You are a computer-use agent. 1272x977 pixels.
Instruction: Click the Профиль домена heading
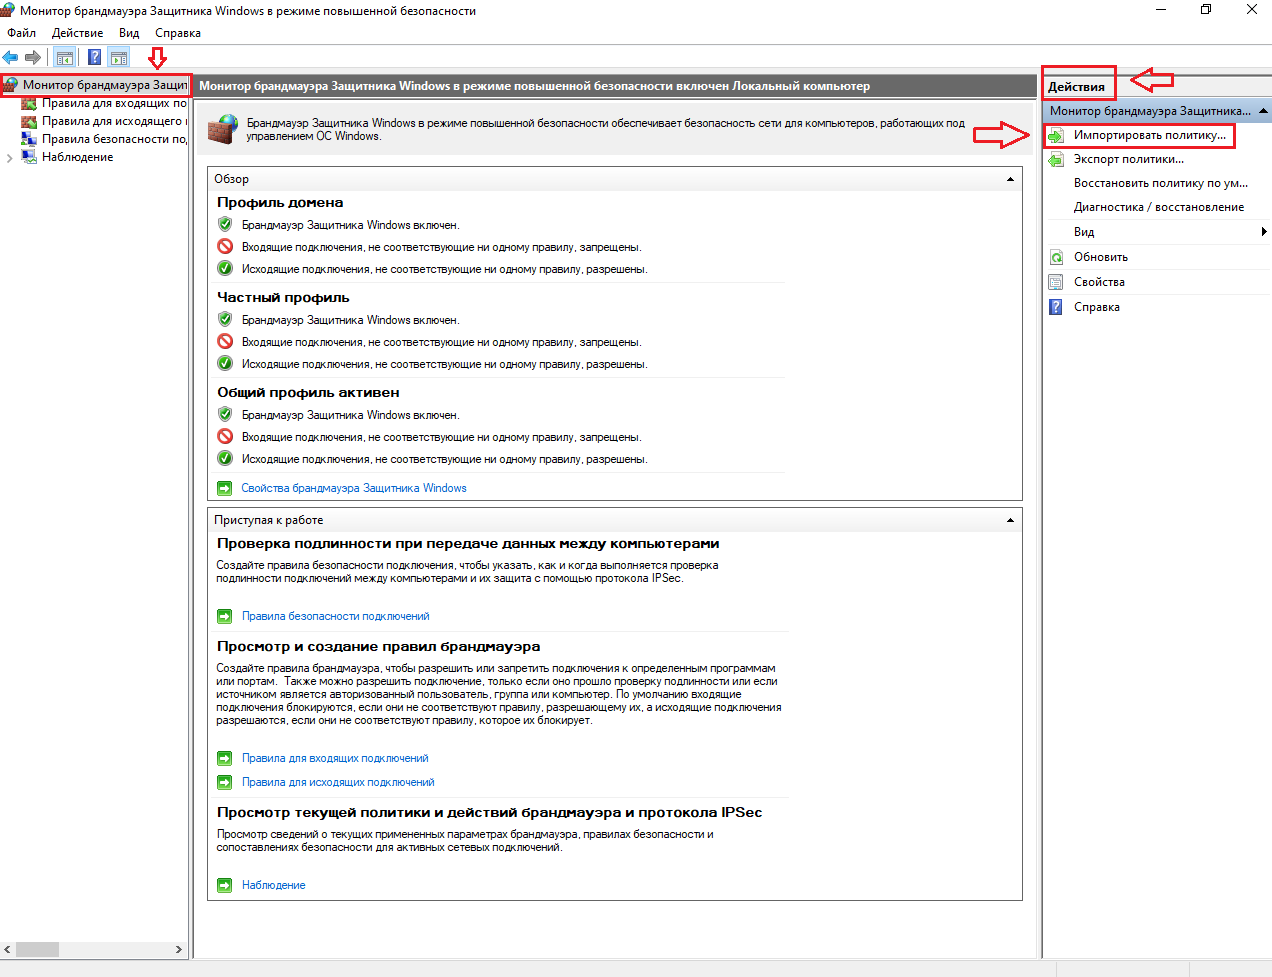(x=280, y=202)
